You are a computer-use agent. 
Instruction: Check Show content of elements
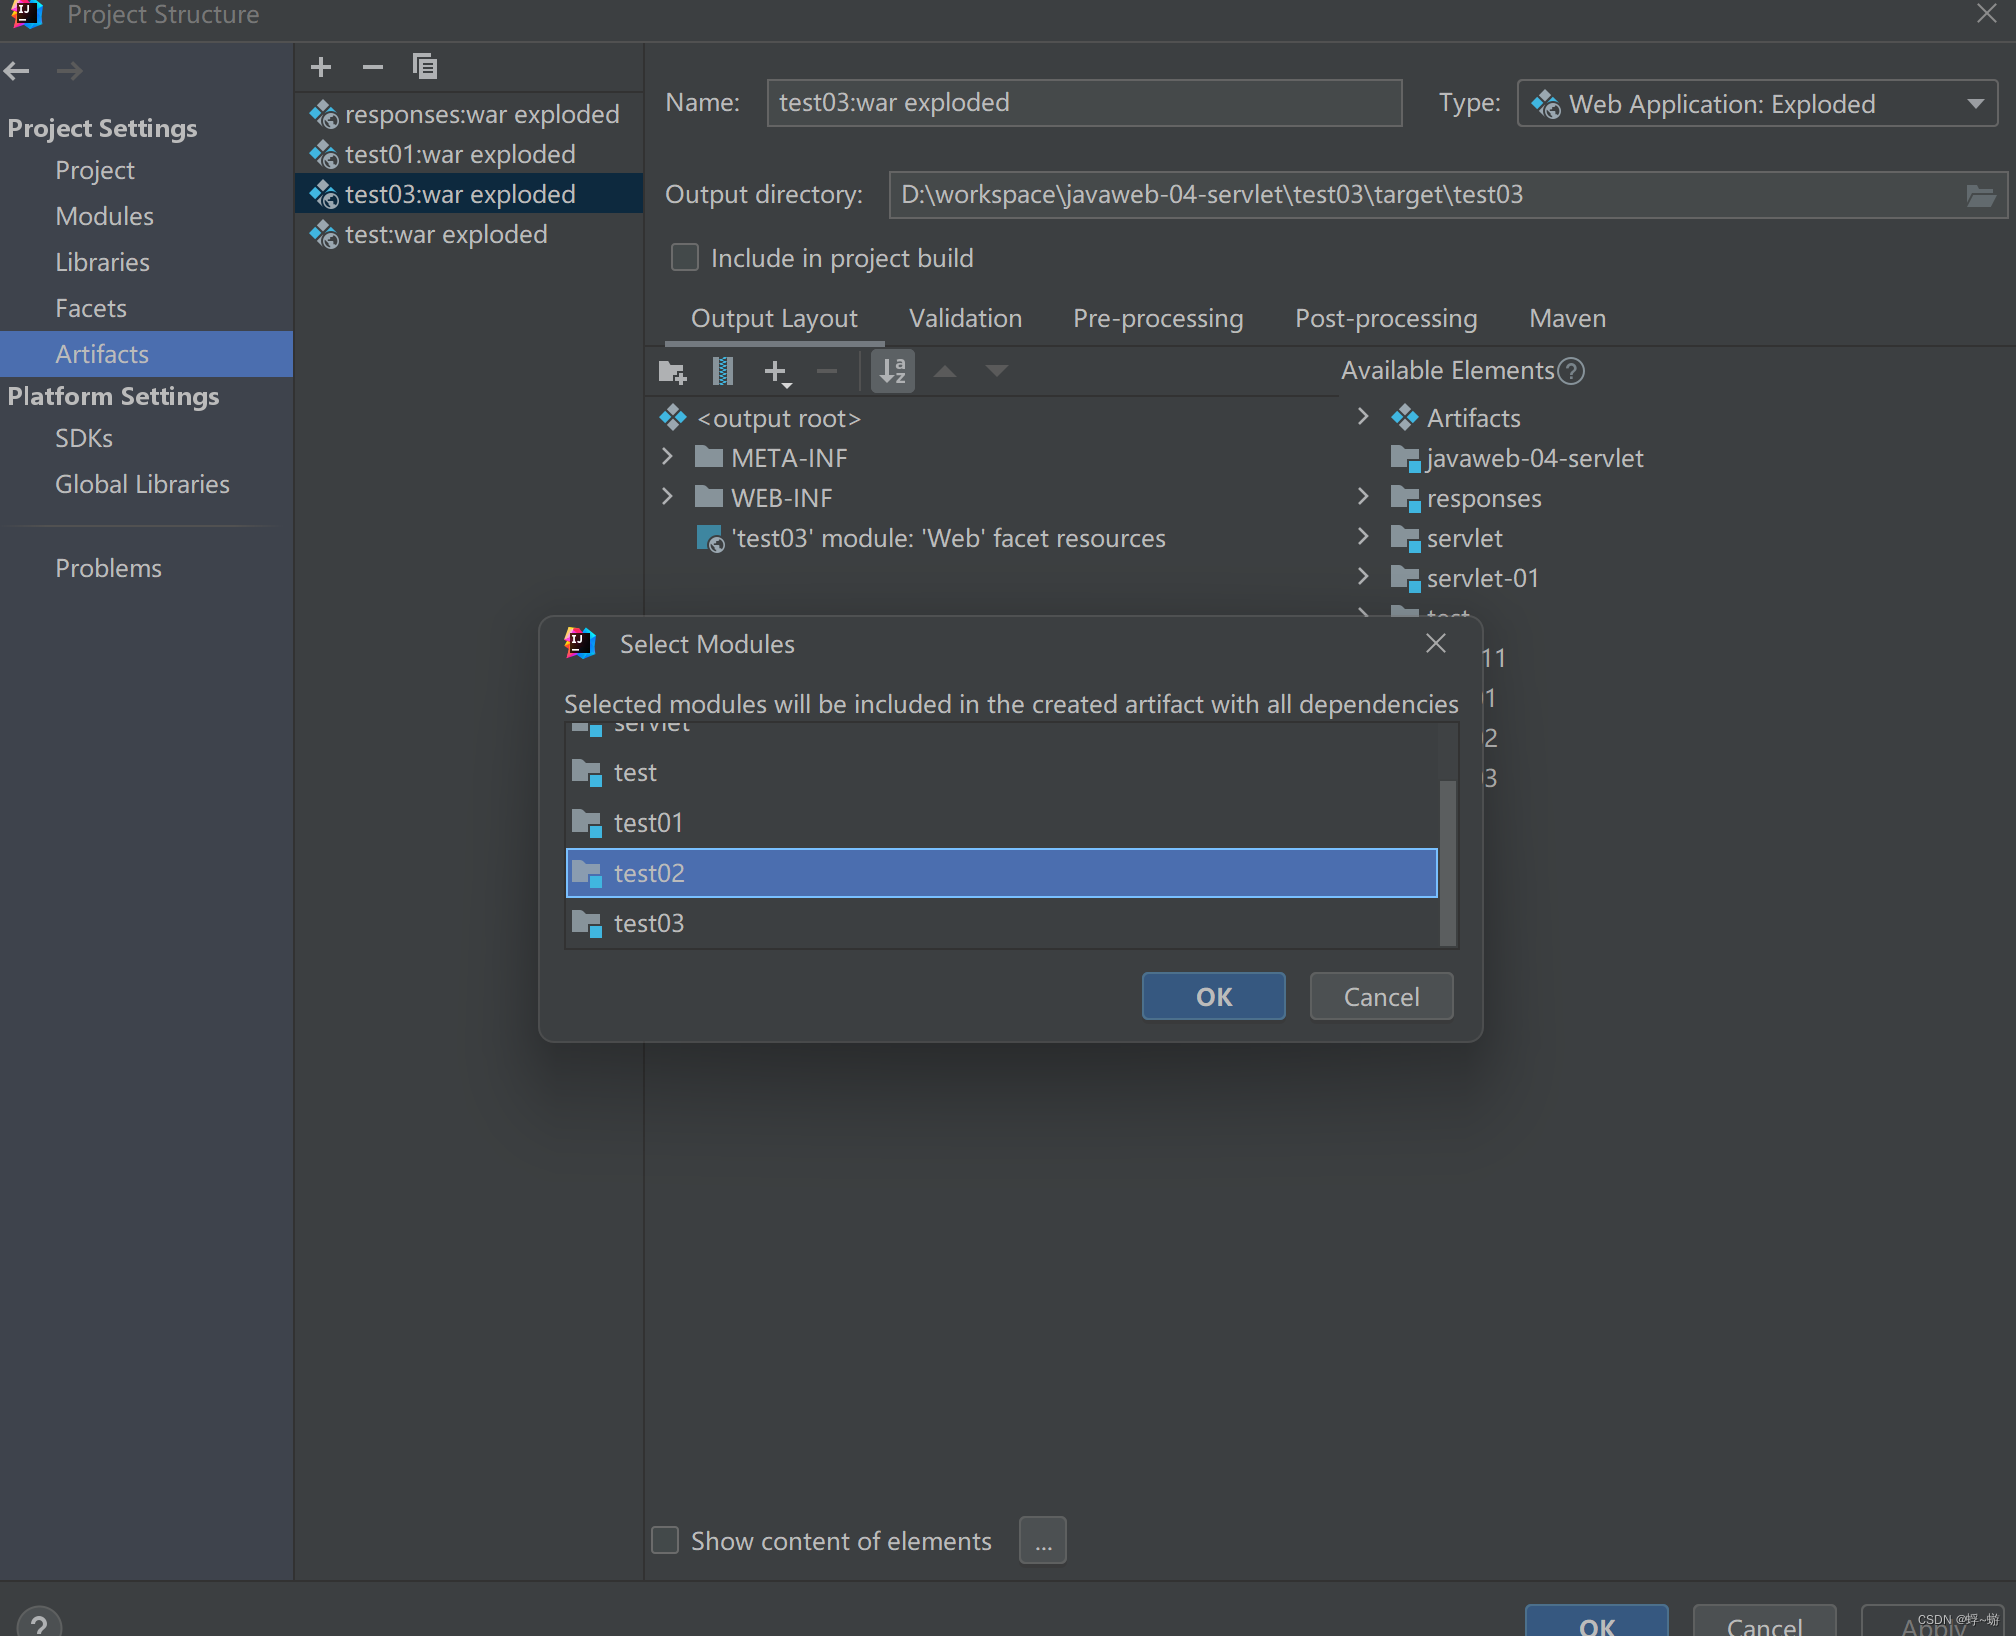click(x=665, y=1540)
